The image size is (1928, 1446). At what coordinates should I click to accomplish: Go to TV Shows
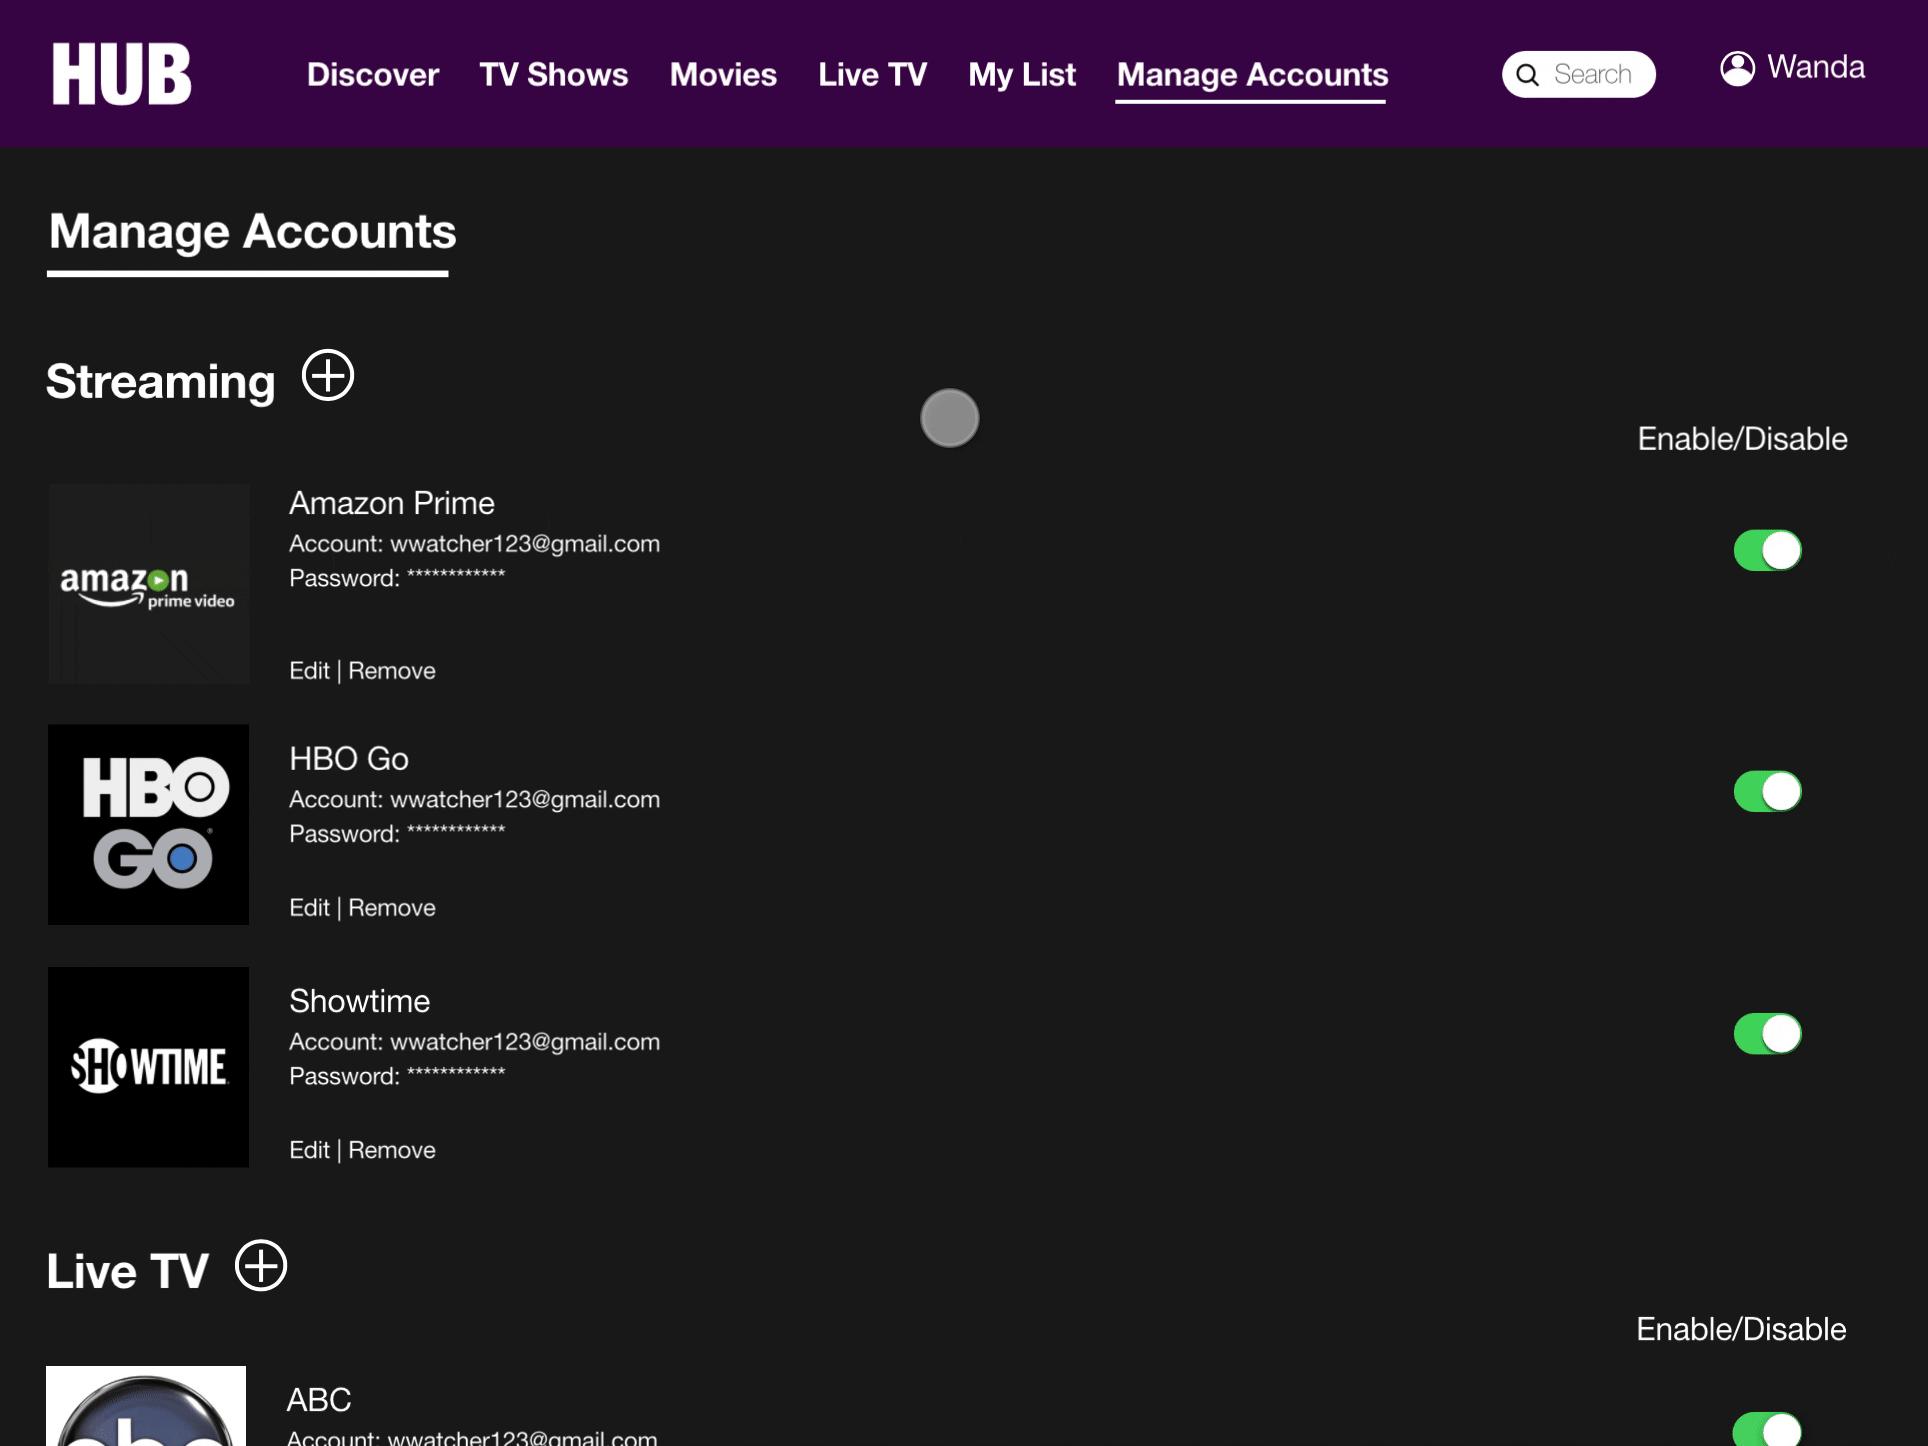point(554,75)
